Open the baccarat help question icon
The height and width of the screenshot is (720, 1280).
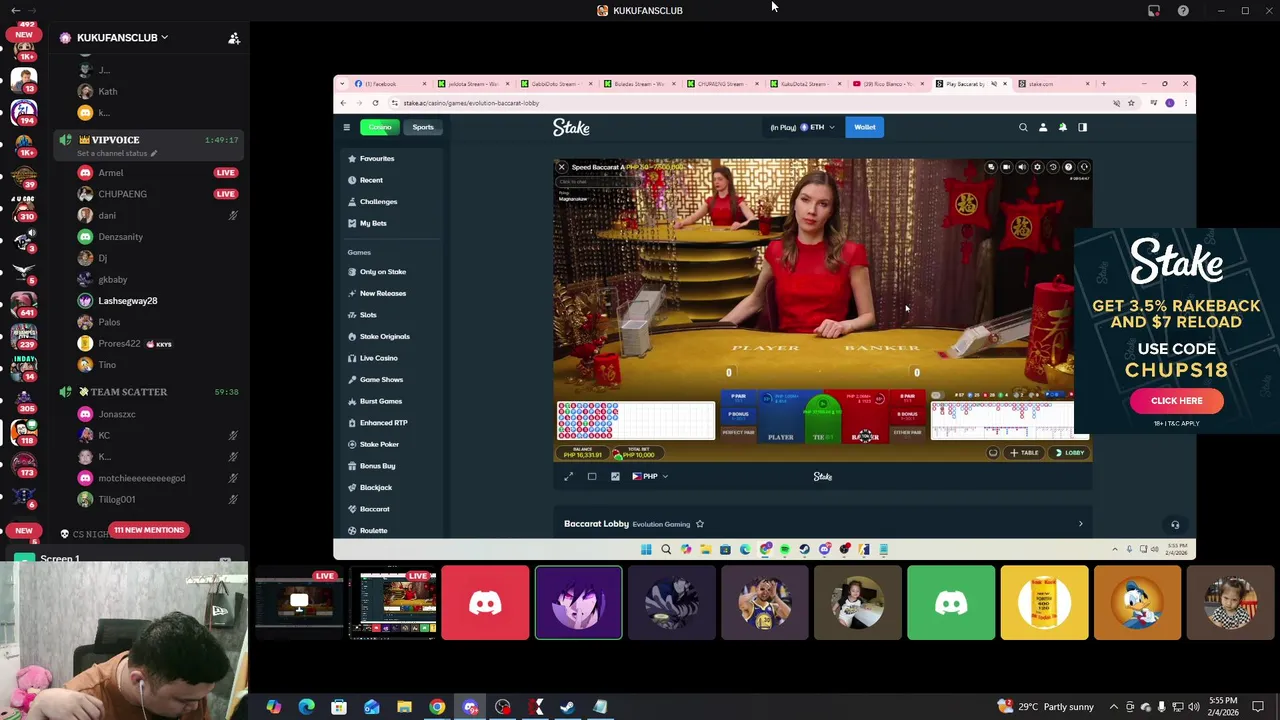pos(1068,167)
